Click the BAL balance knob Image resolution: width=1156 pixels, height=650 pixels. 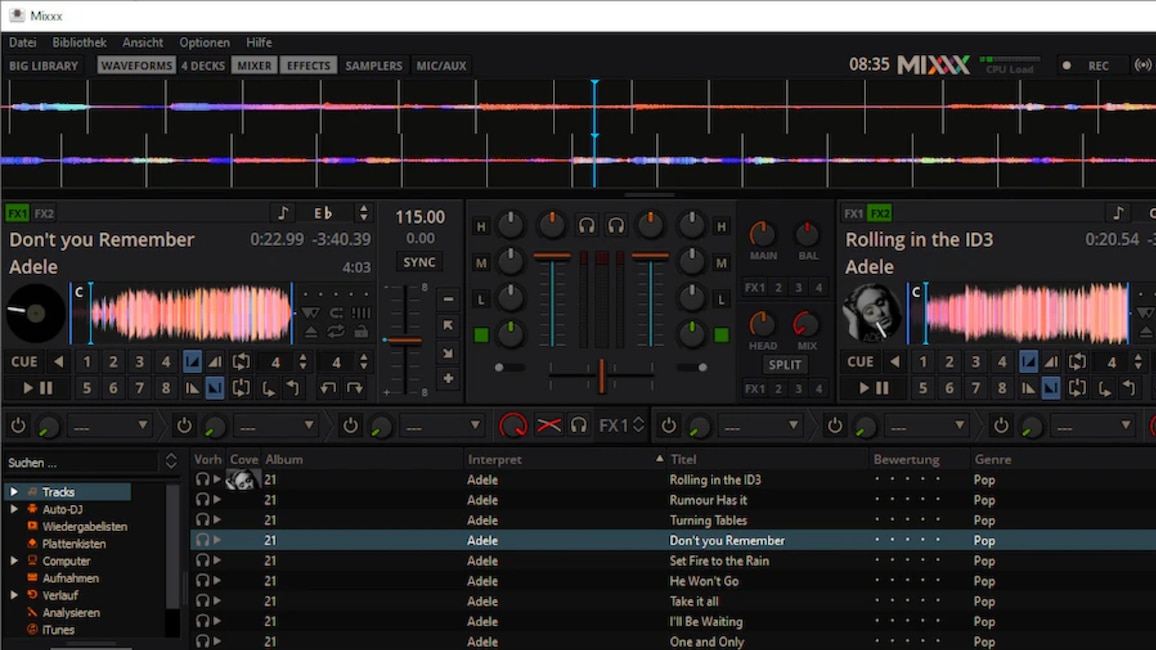807,234
